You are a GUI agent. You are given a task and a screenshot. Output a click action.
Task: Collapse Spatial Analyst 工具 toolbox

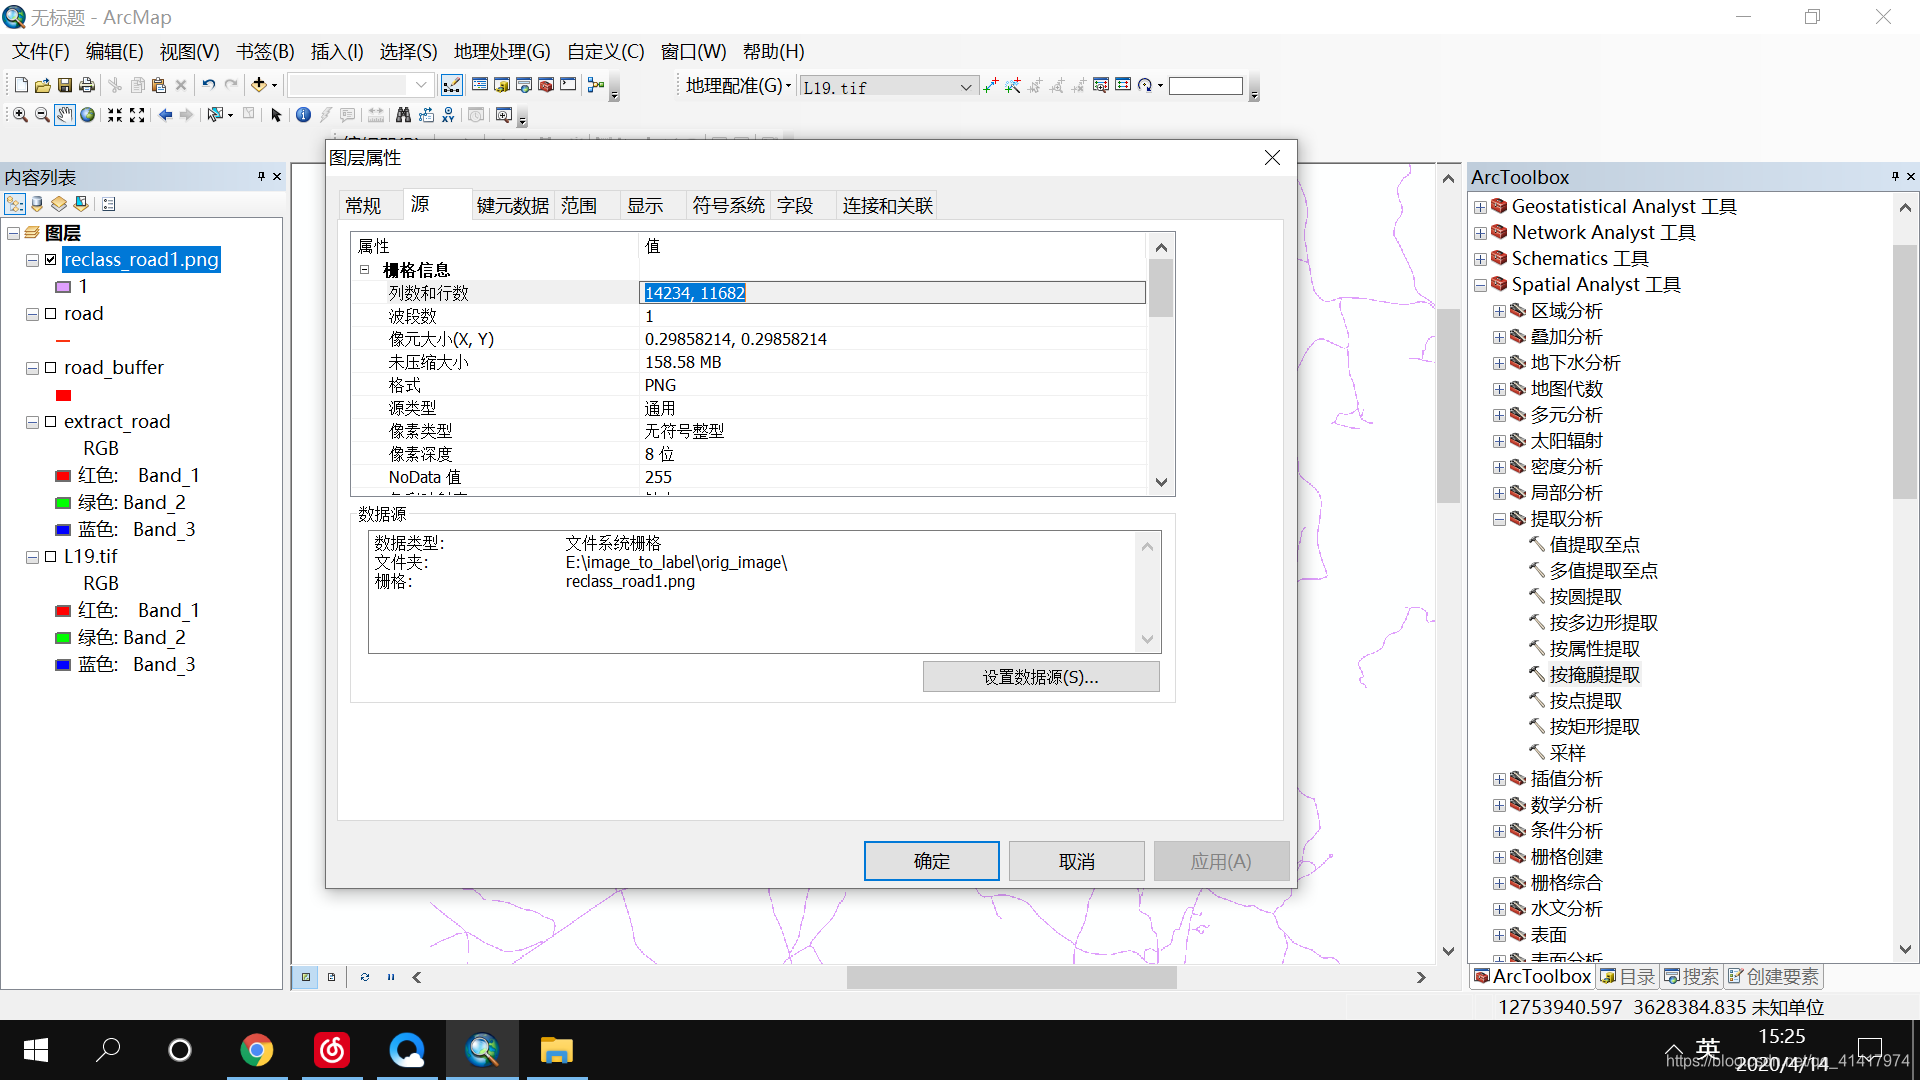tap(1480, 285)
